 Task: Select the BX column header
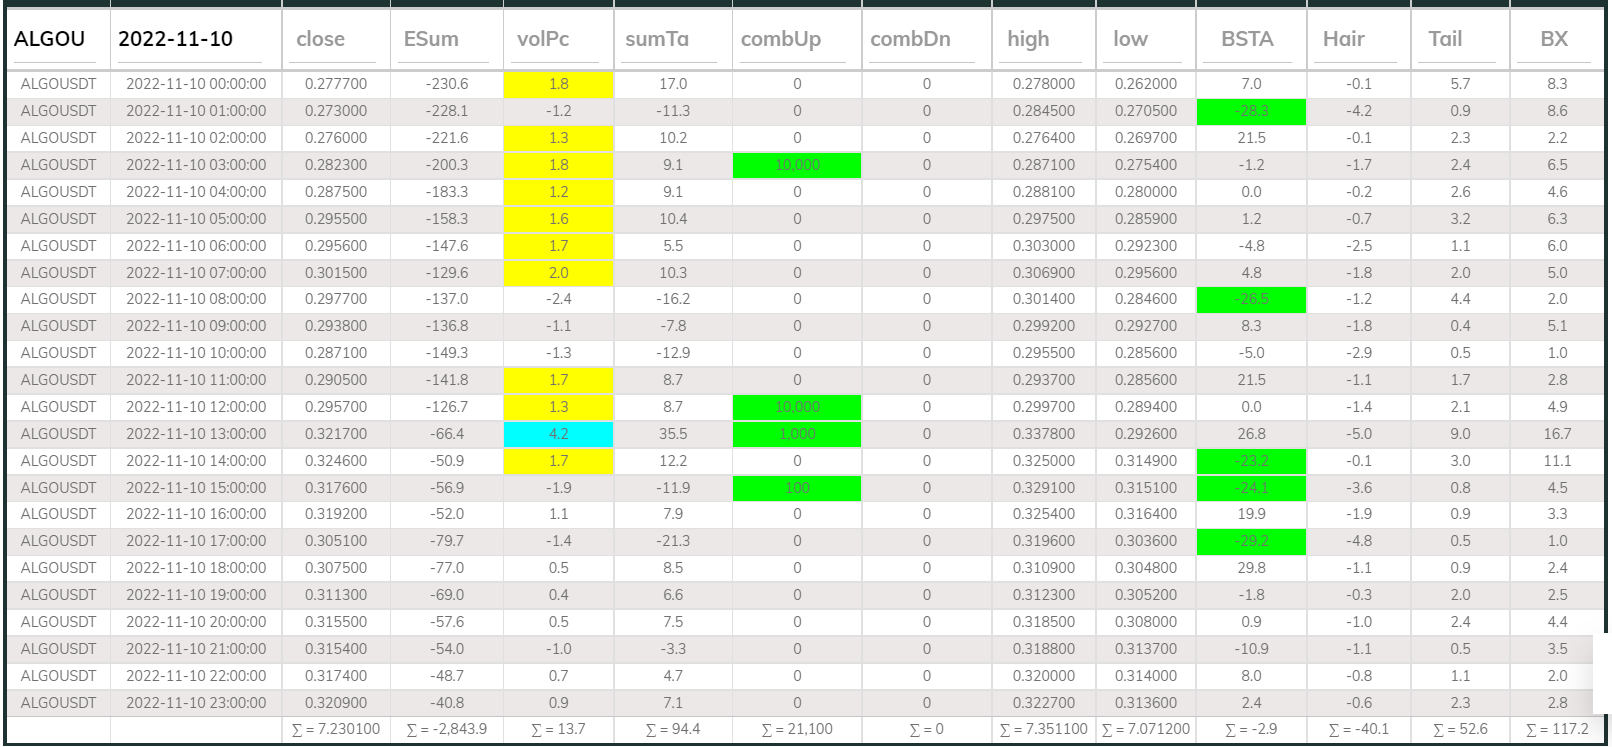point(1554,39)
